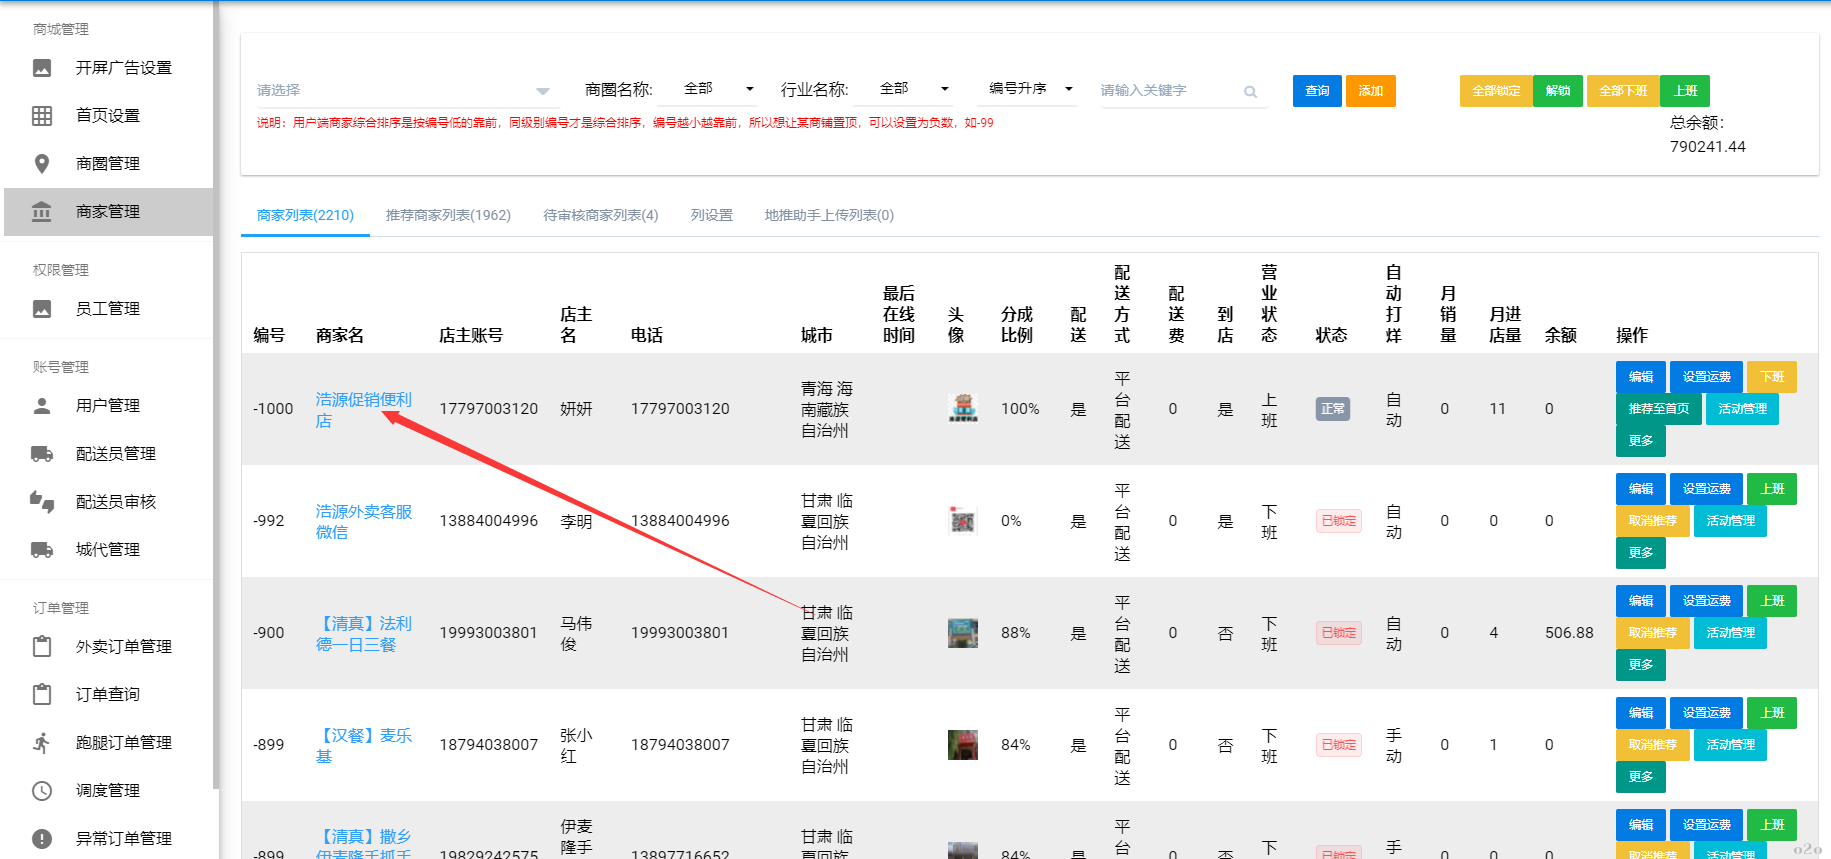Expand the 编号升序 sort dropdown
This screenshot has height=859, width=1831.
[1030, 89]
